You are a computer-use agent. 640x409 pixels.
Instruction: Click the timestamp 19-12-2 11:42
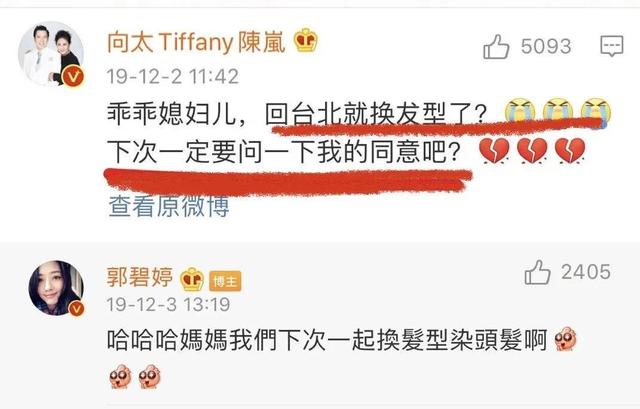pos(173,77)
